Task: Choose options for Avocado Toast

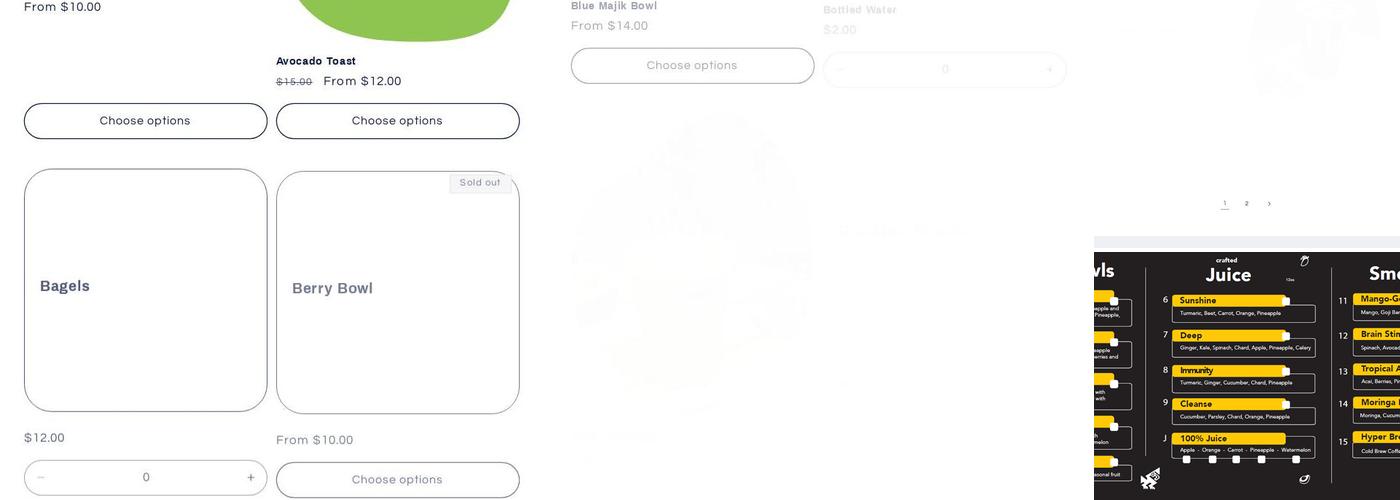Action: 398,121
